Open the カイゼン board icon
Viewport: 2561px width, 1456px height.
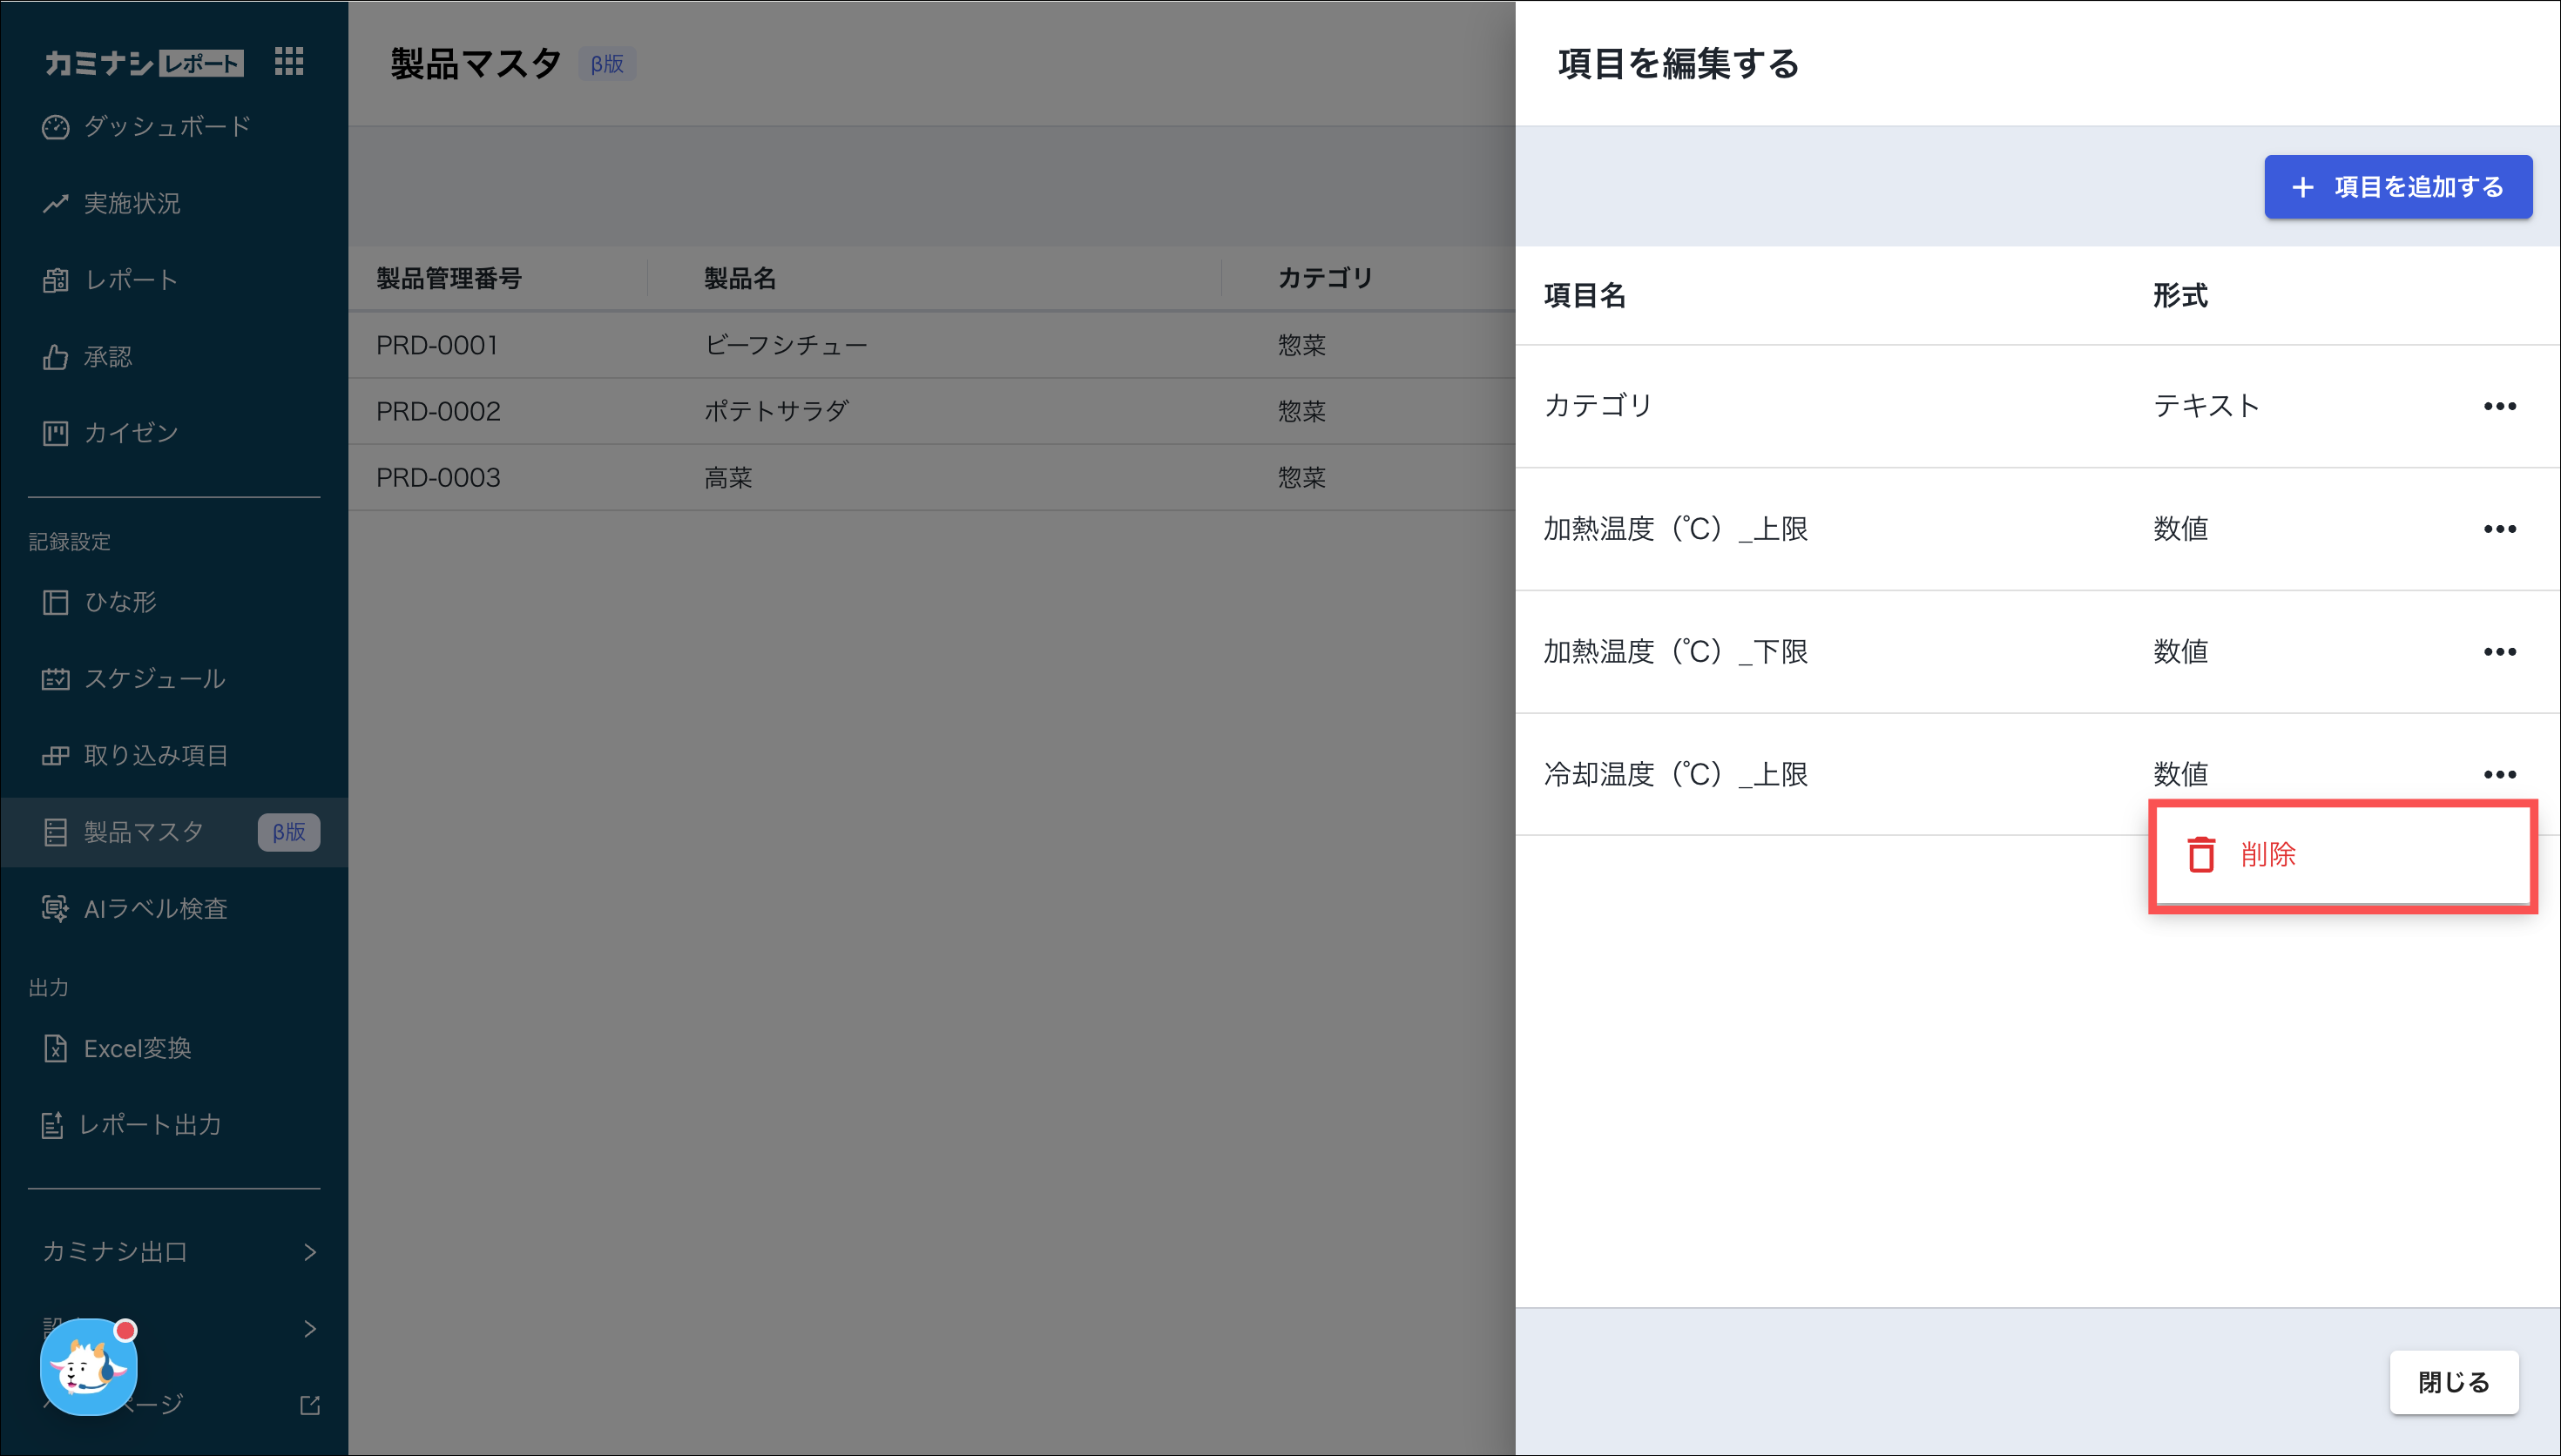[x=55, y=433]
